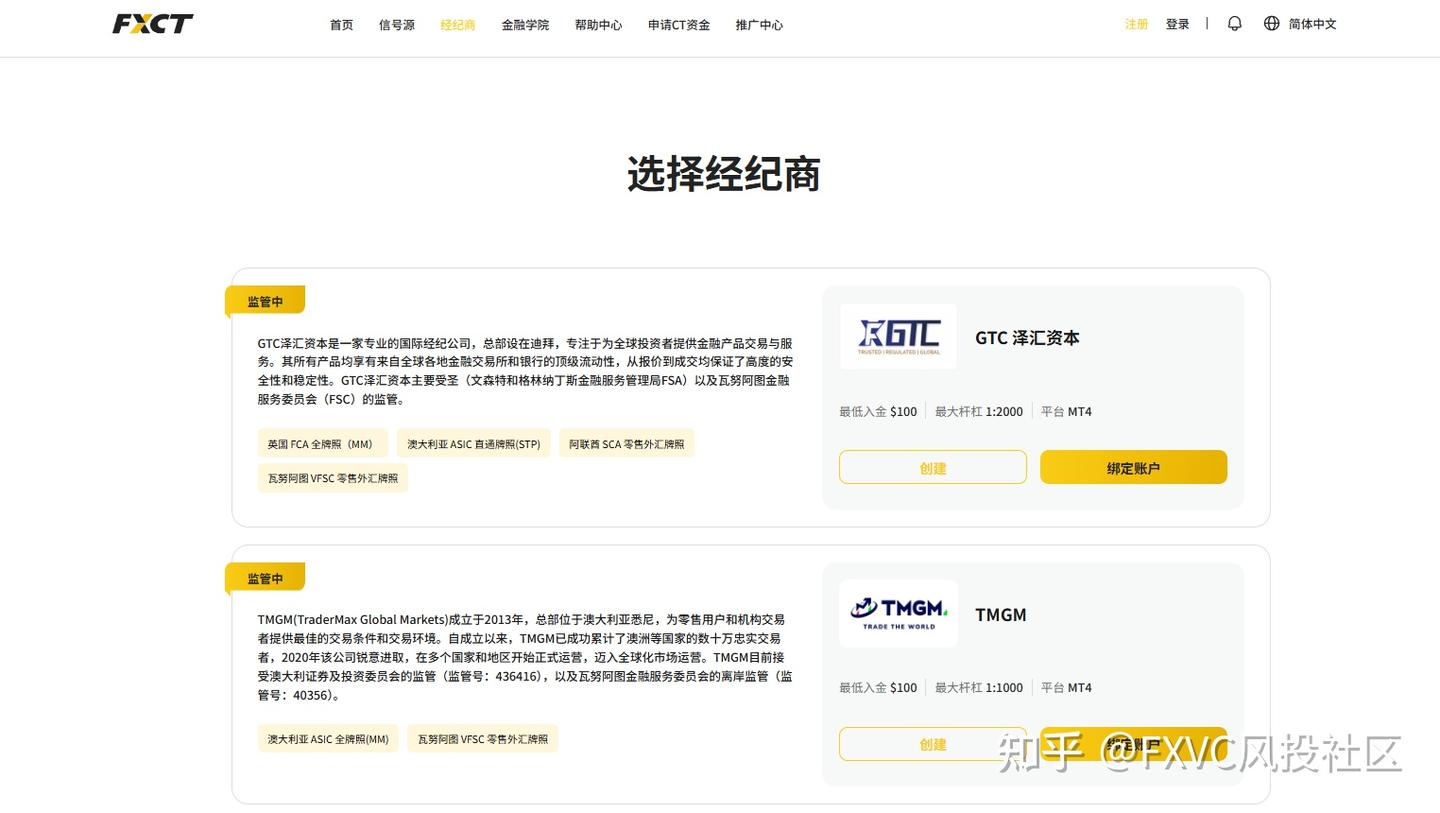Viewport: 1440px width, 813px height.
Task: Click the TMGM description paragraph
Action: pos(525,657)
